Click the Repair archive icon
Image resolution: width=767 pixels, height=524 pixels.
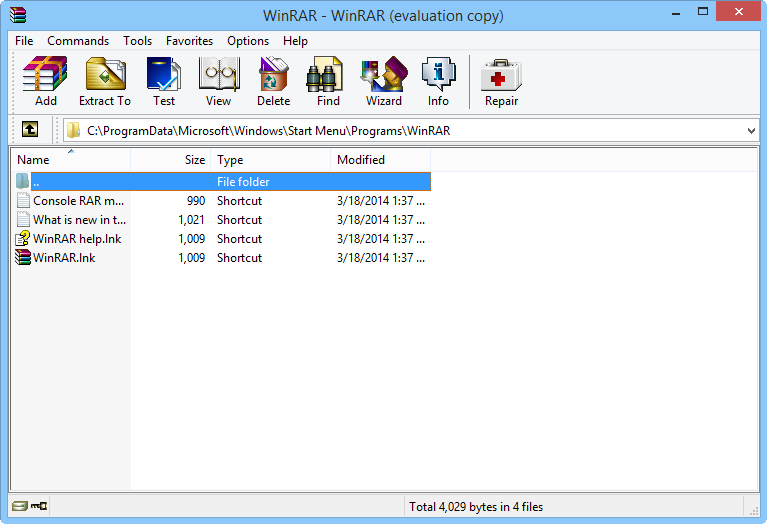pyautogui.click(x=501, y=81)
